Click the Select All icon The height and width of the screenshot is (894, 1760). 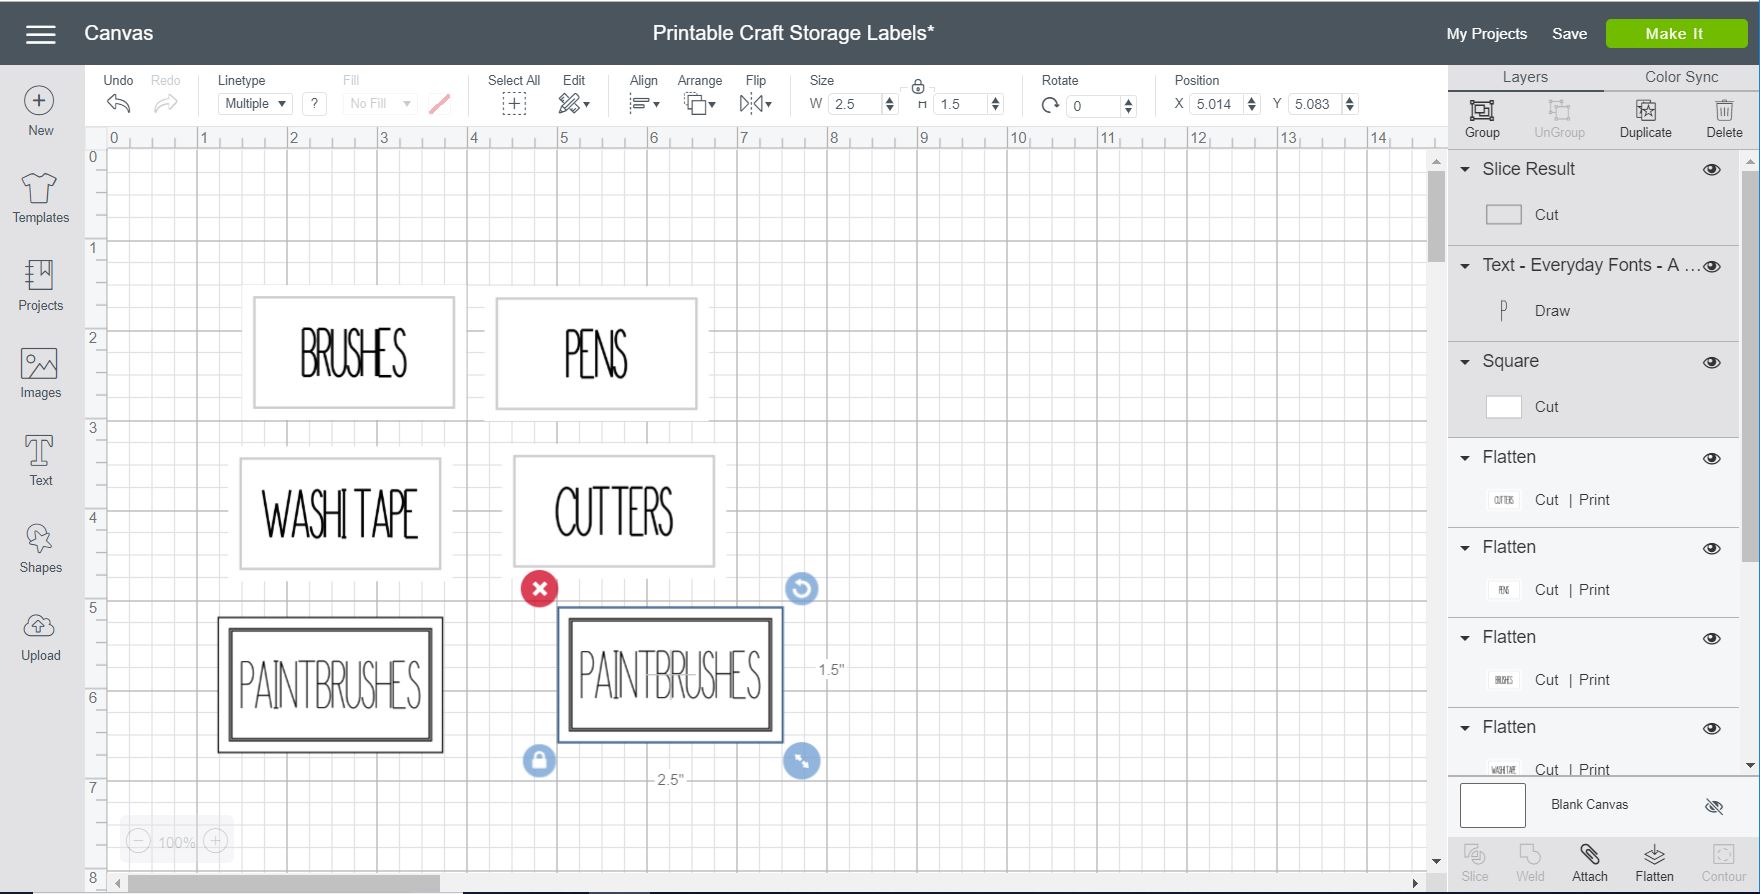coord(514,103)
